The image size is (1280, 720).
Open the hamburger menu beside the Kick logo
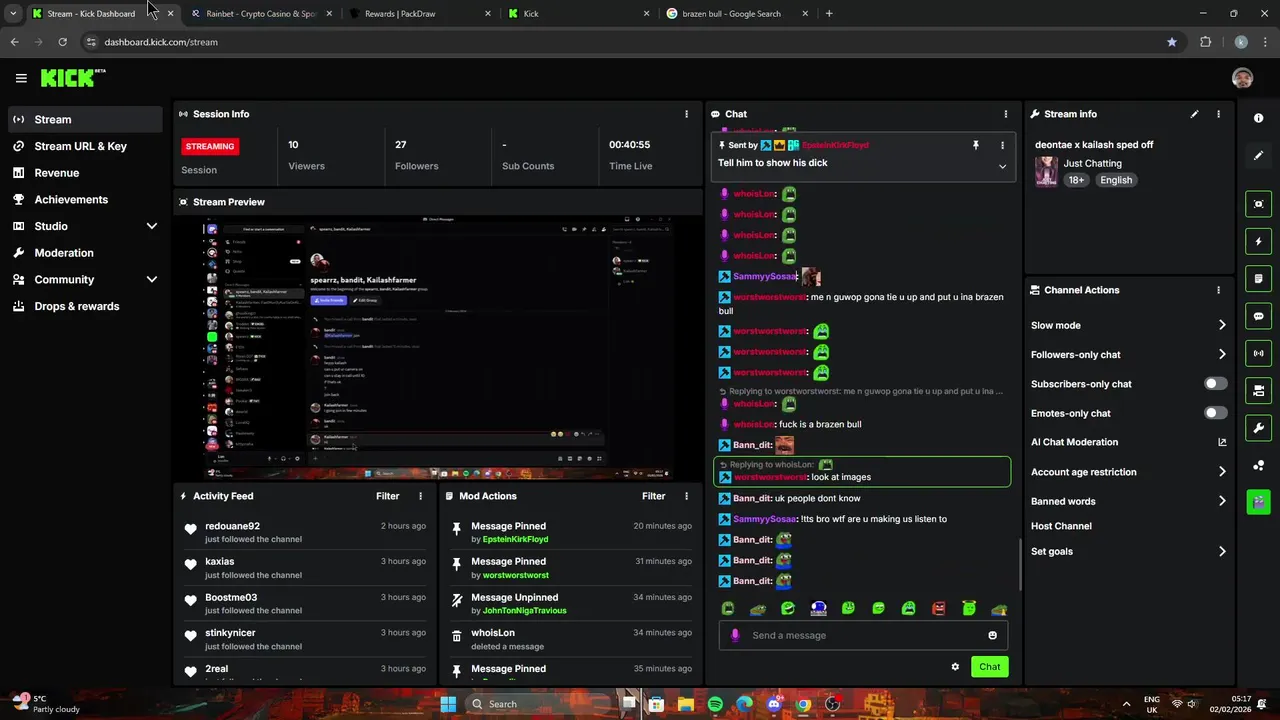(x=21, y=78)
